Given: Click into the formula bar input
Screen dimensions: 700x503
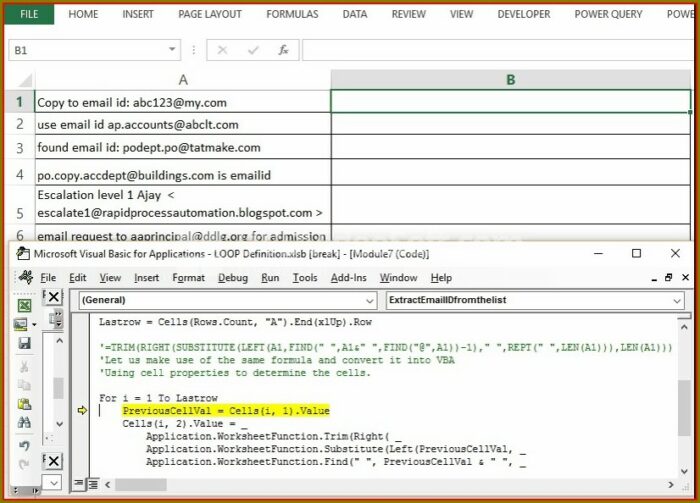Looking at the screenshot, I should 497,50.
